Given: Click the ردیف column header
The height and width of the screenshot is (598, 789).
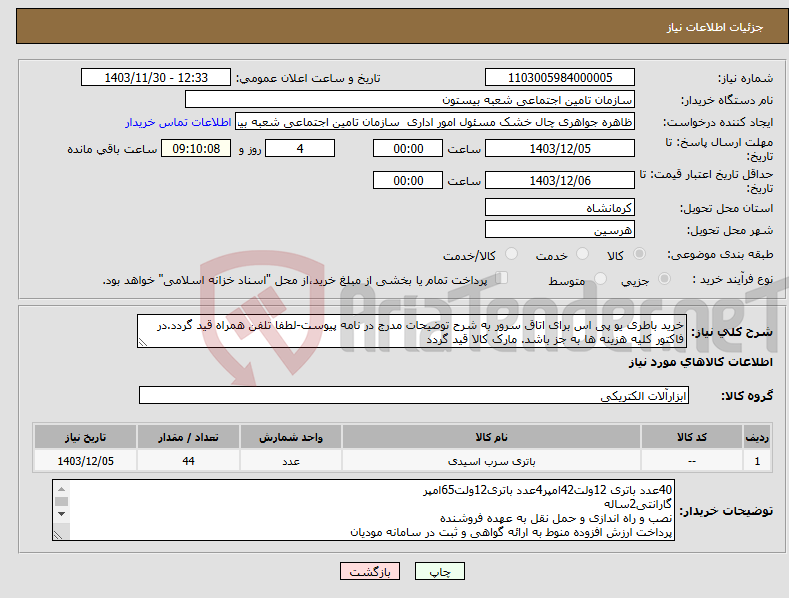Looking at the screenshot, I should coord(757,437).
